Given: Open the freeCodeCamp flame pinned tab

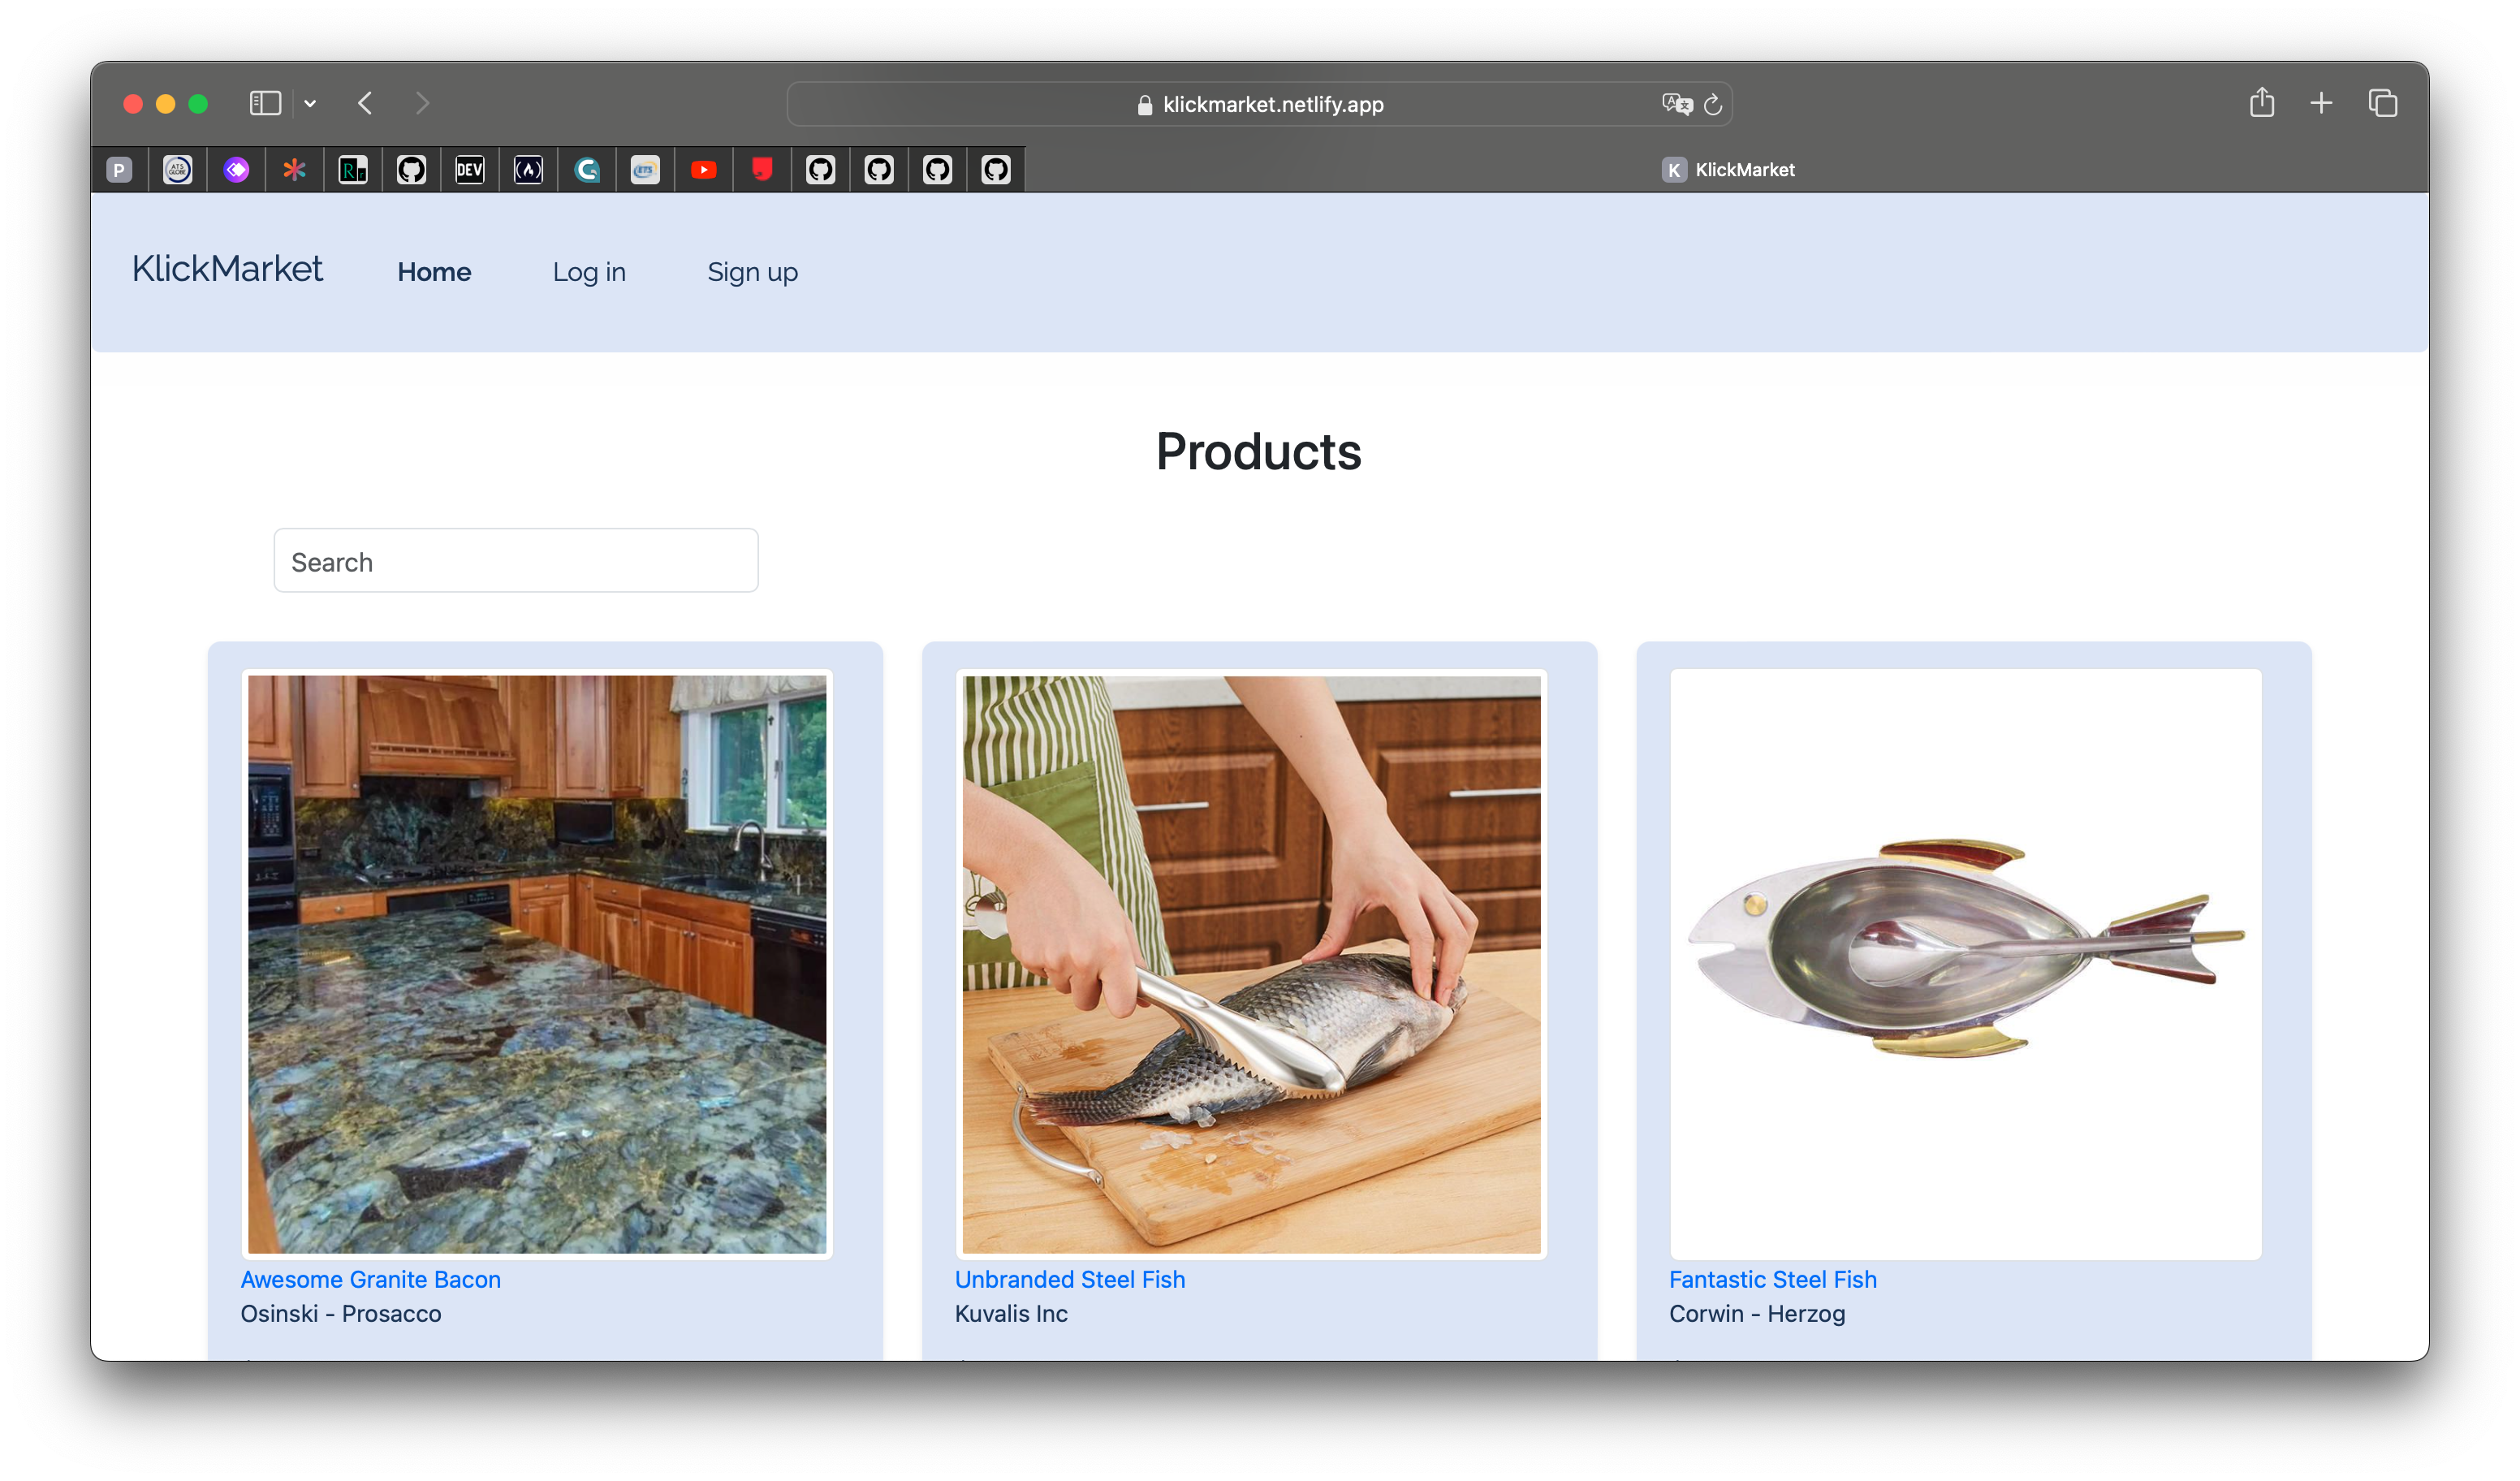Looking at the screenshot, I should [x=528, y=170].
